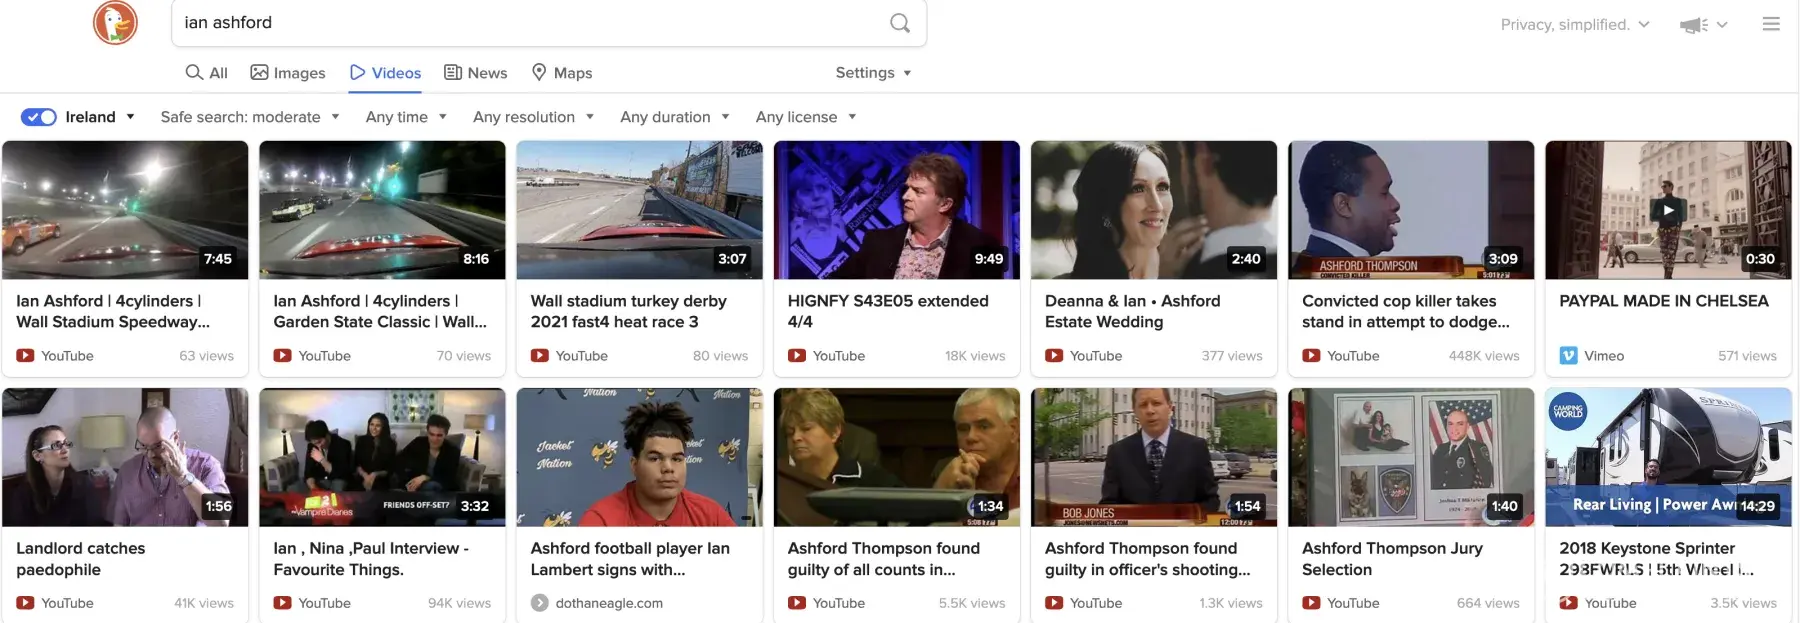Image resolution: width=1800 pixels, height=623 pixels.
Task: Open 'Garden State Classic' video title
Action: (380, 311)
